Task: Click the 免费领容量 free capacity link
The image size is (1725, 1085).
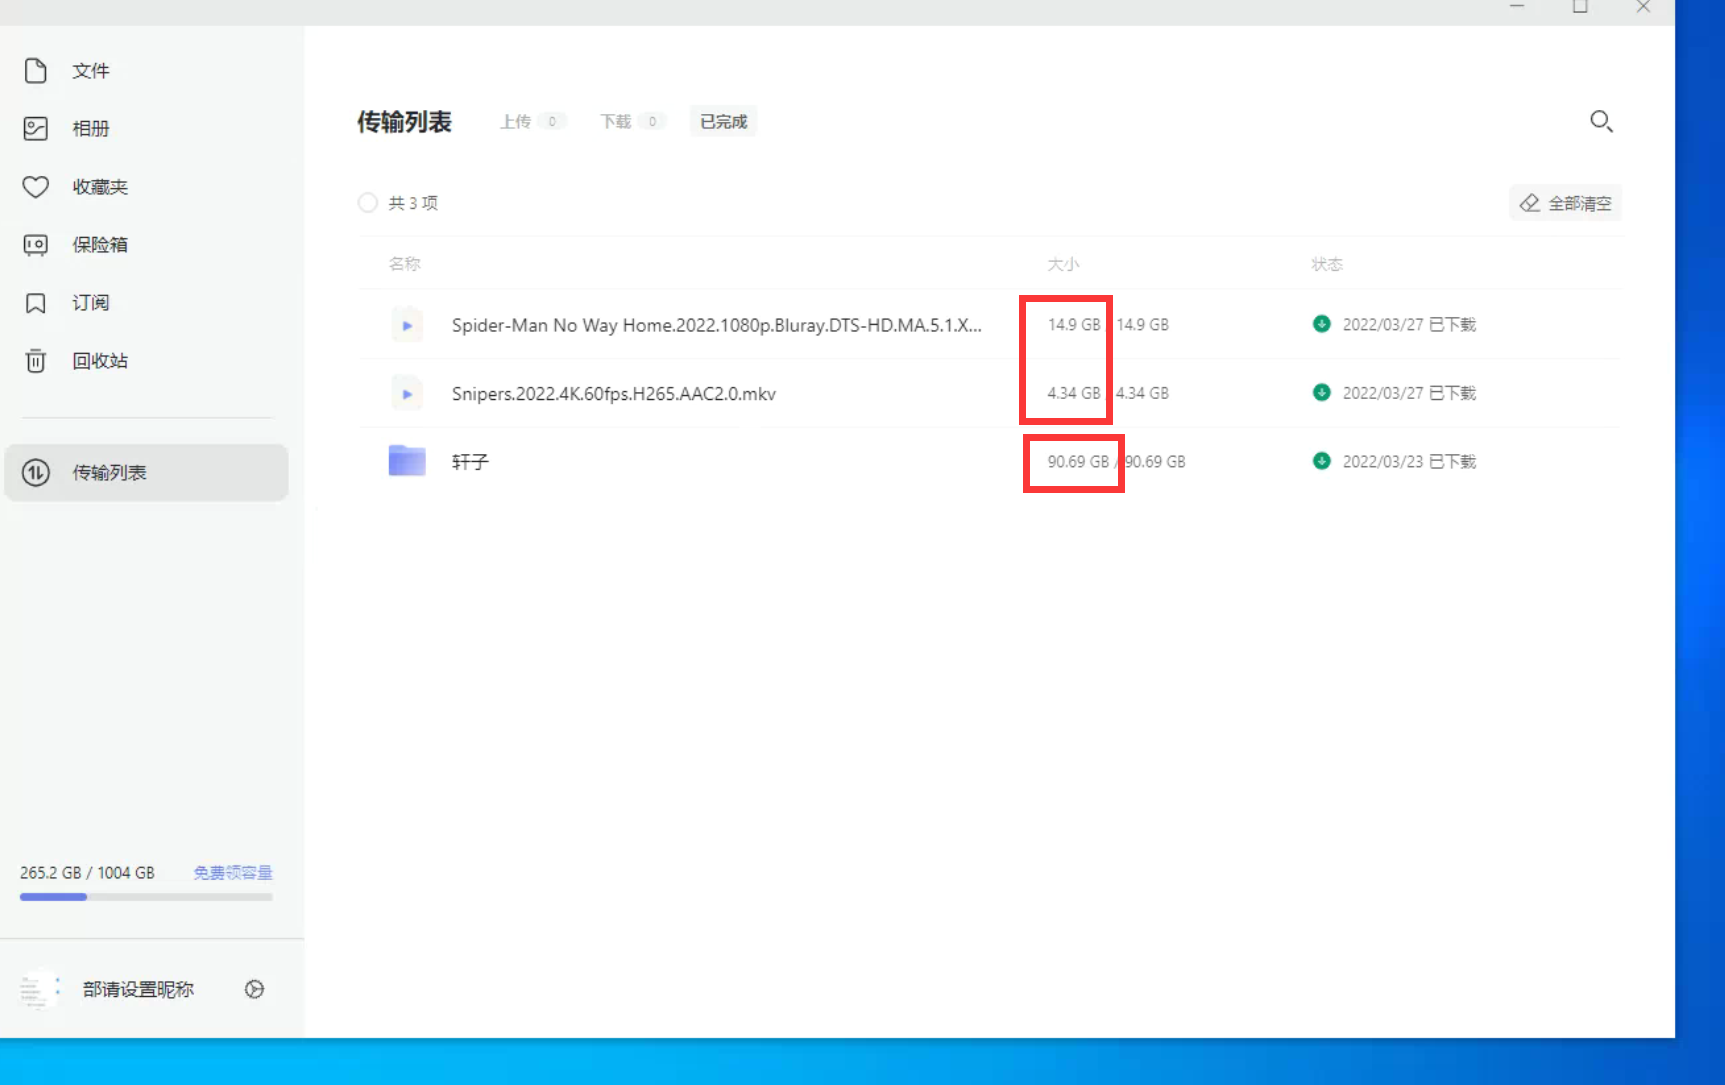Action: tap(232, 873)
